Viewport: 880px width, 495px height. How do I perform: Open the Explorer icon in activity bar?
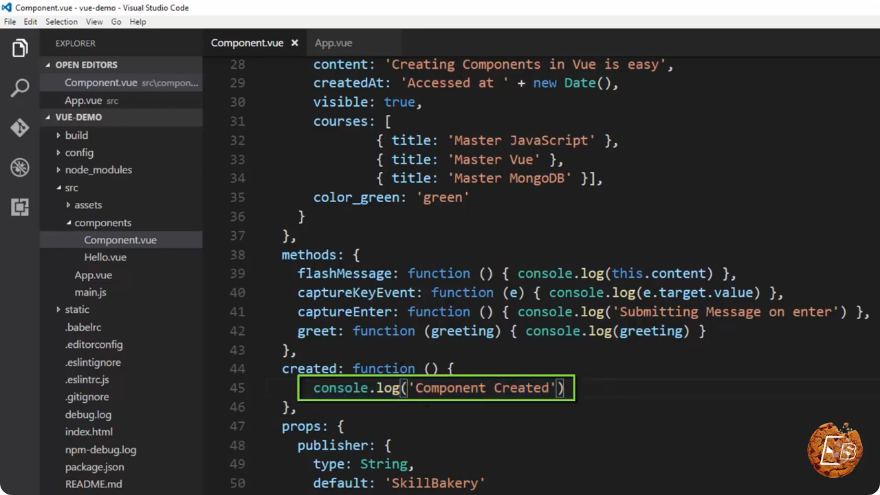20,48
